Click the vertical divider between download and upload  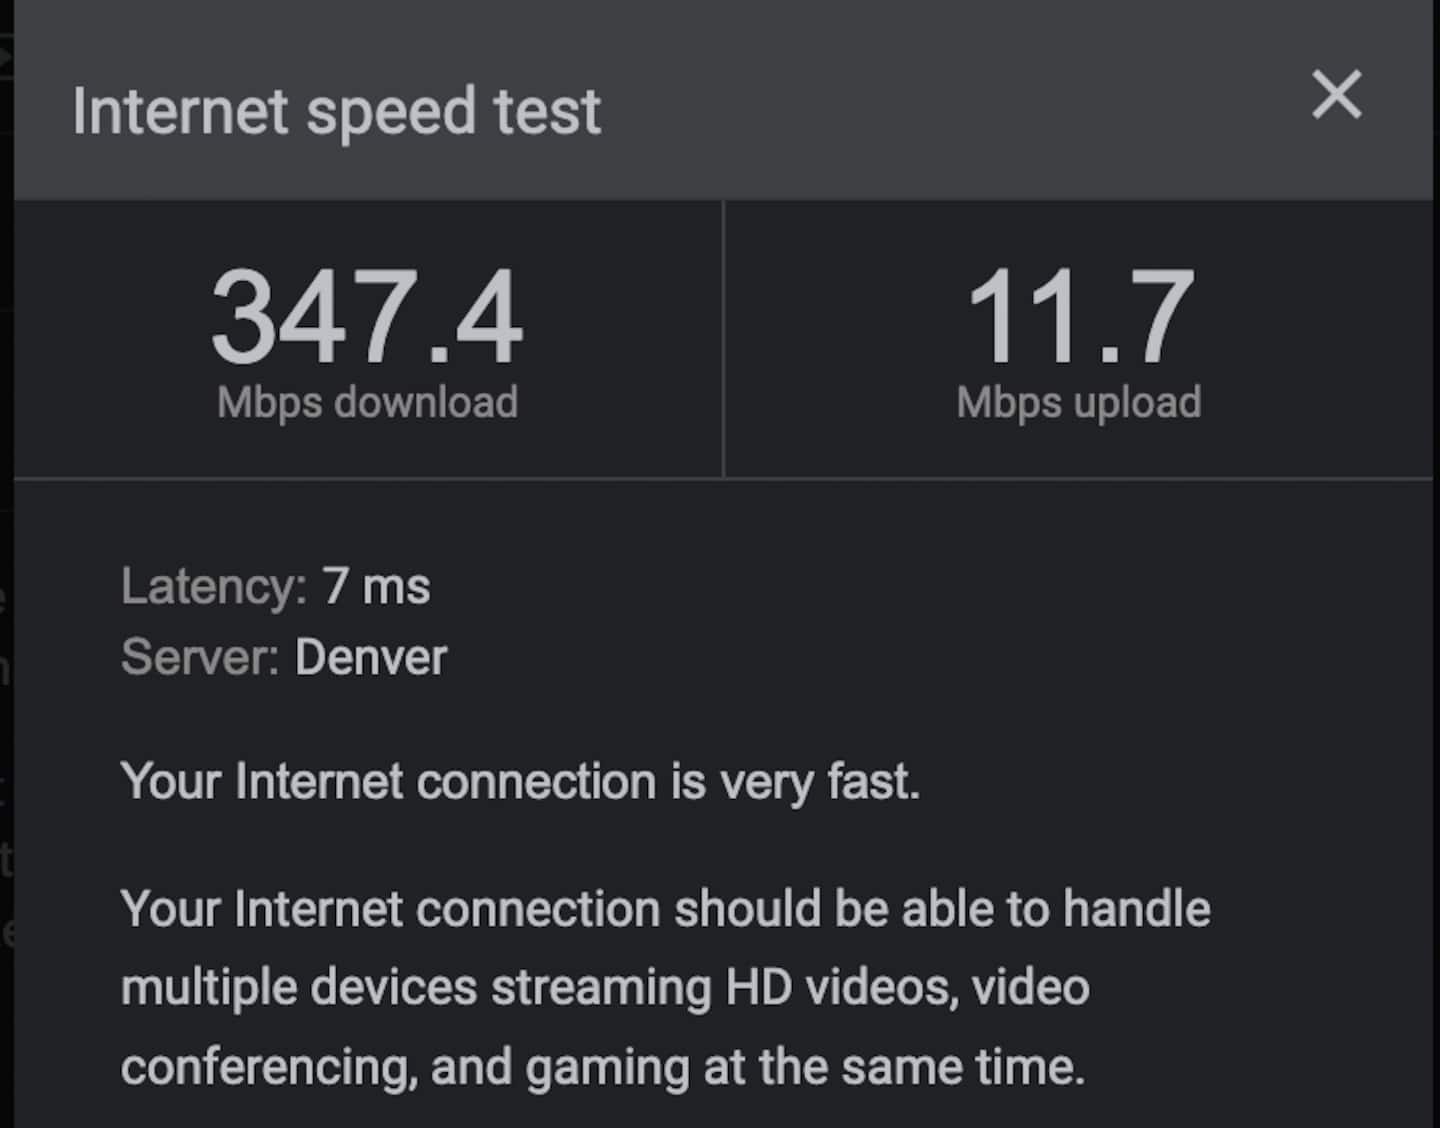[723, 338]
